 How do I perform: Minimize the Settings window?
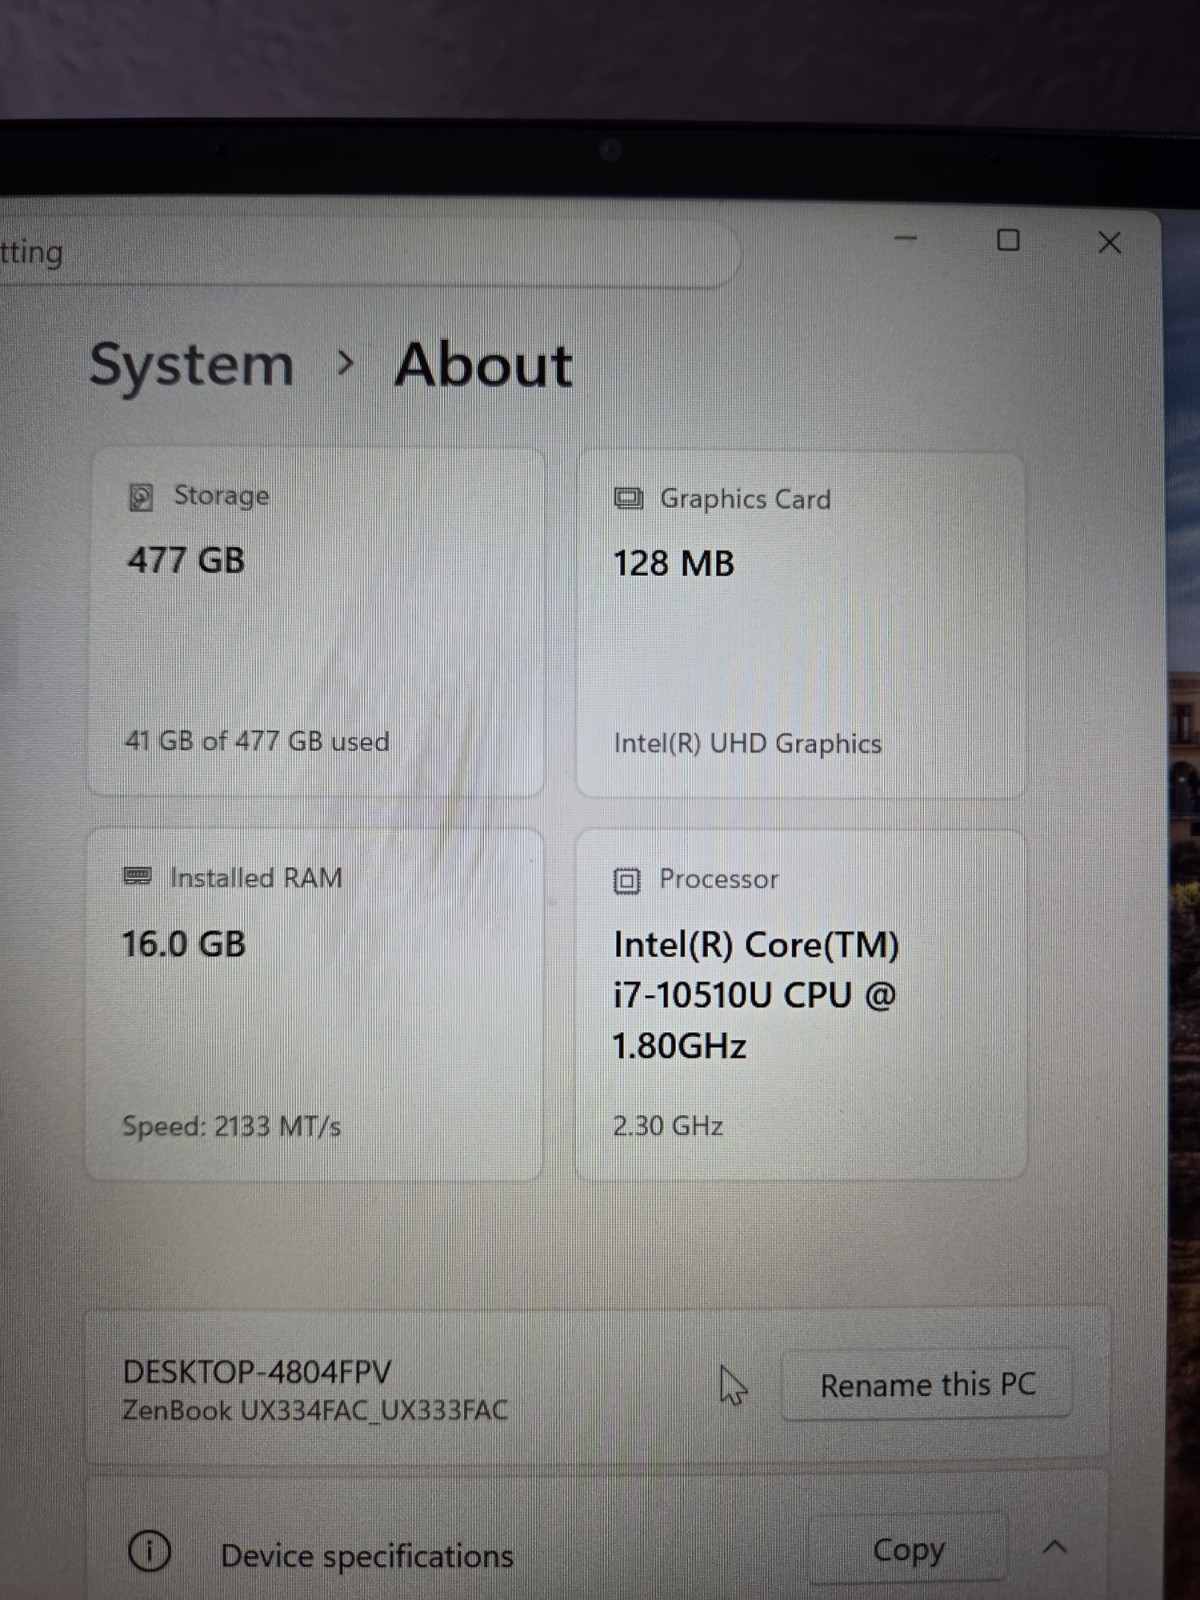tap(906, 240)
